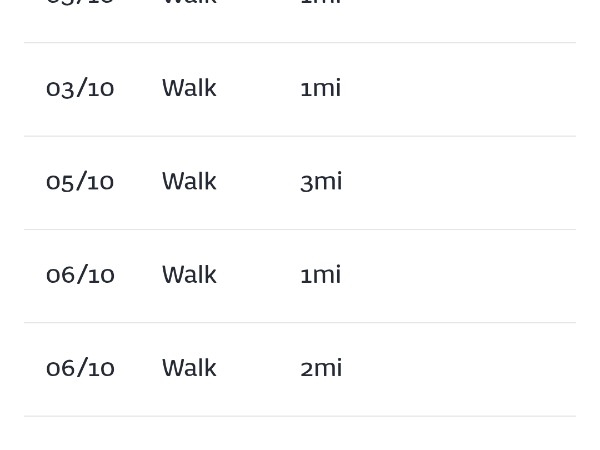
Task: Click blank space right of 2mi entry
Action: [460, 368]
